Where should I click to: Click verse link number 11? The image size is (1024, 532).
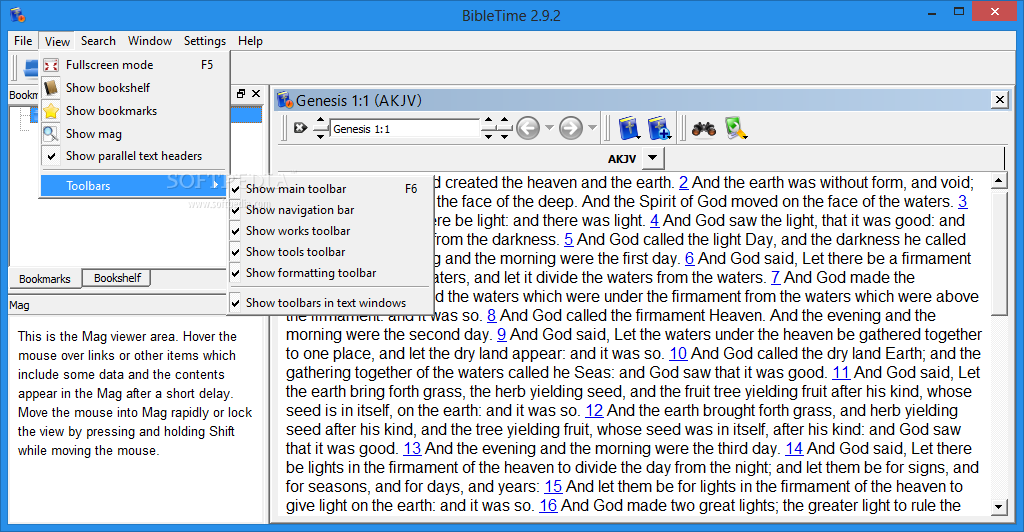(x=840, y=373)
